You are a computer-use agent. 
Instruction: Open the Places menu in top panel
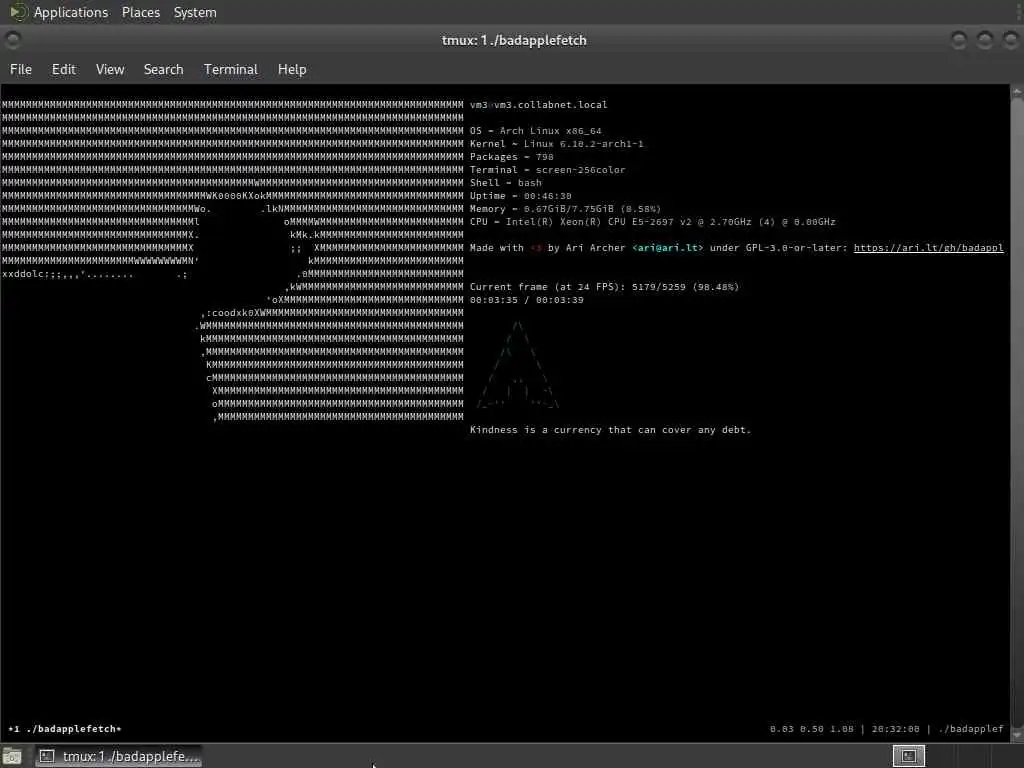click(x=140, y=12)
